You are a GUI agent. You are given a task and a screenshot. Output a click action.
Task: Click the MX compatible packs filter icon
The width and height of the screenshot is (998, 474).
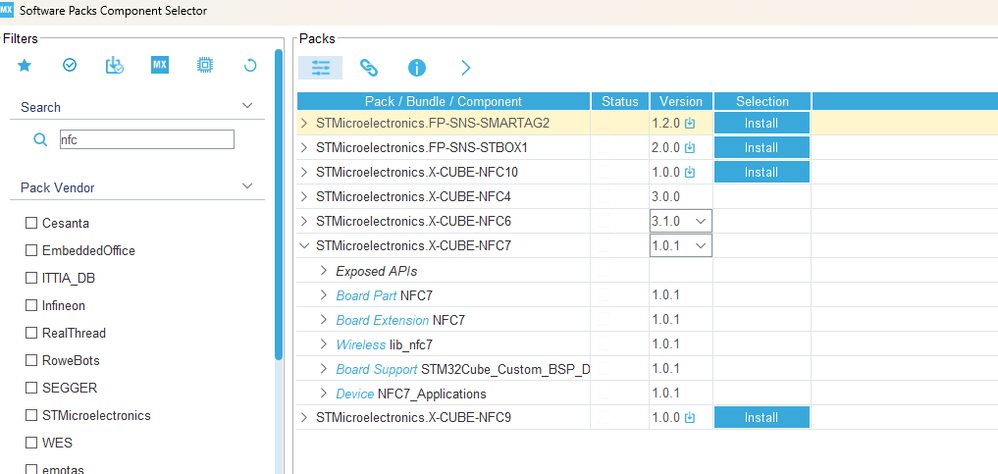tap(160, 65)
